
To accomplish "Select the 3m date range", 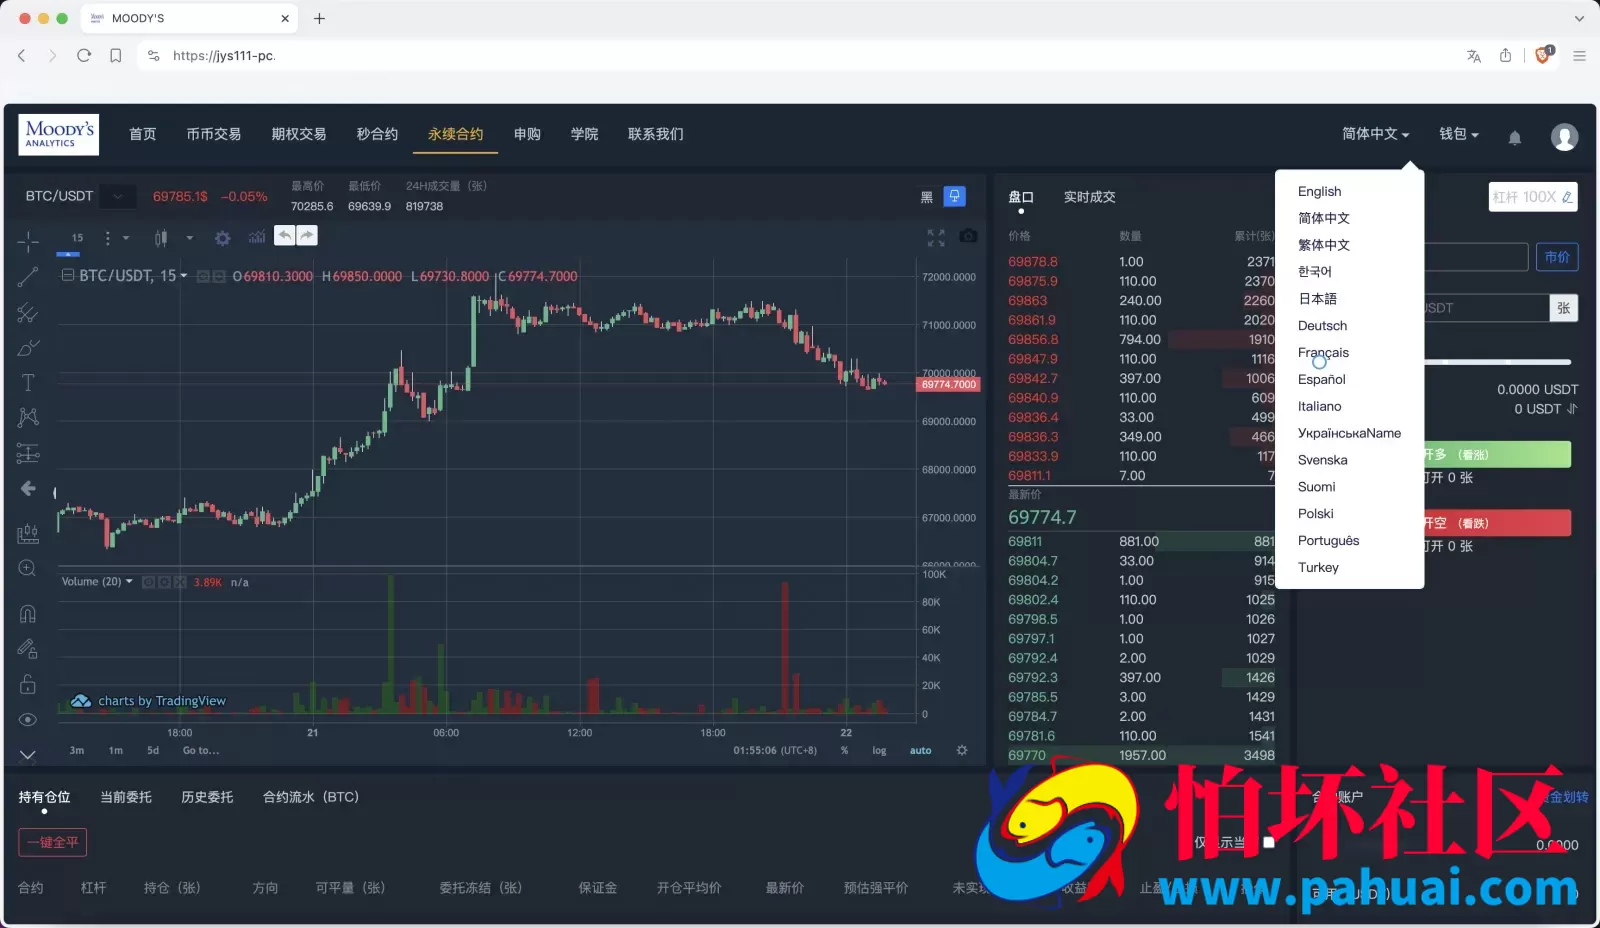I will [77, 750].
